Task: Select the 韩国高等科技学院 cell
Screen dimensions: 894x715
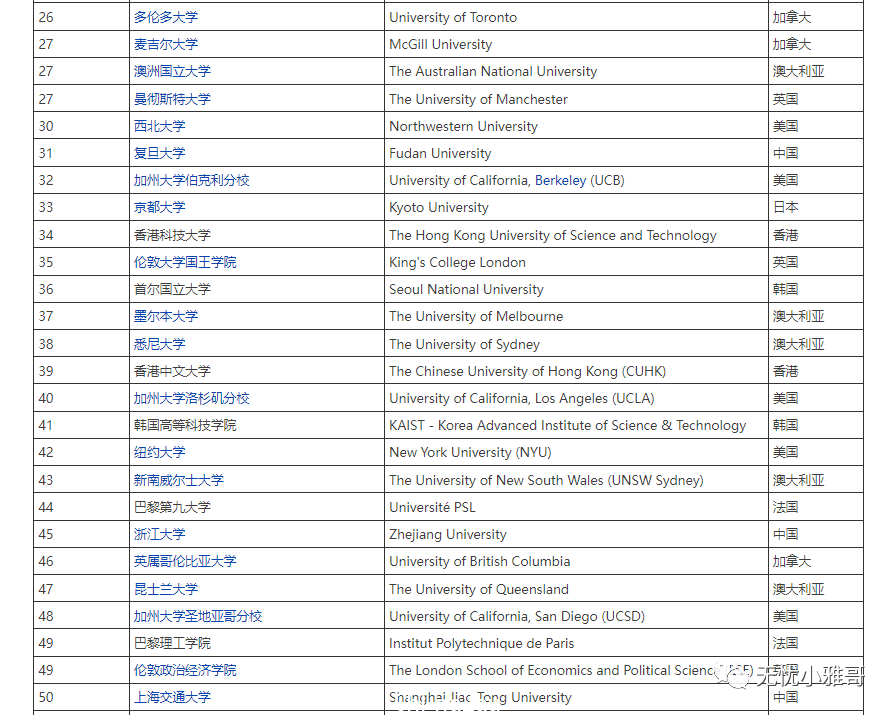Action: (x=257, y=425)
